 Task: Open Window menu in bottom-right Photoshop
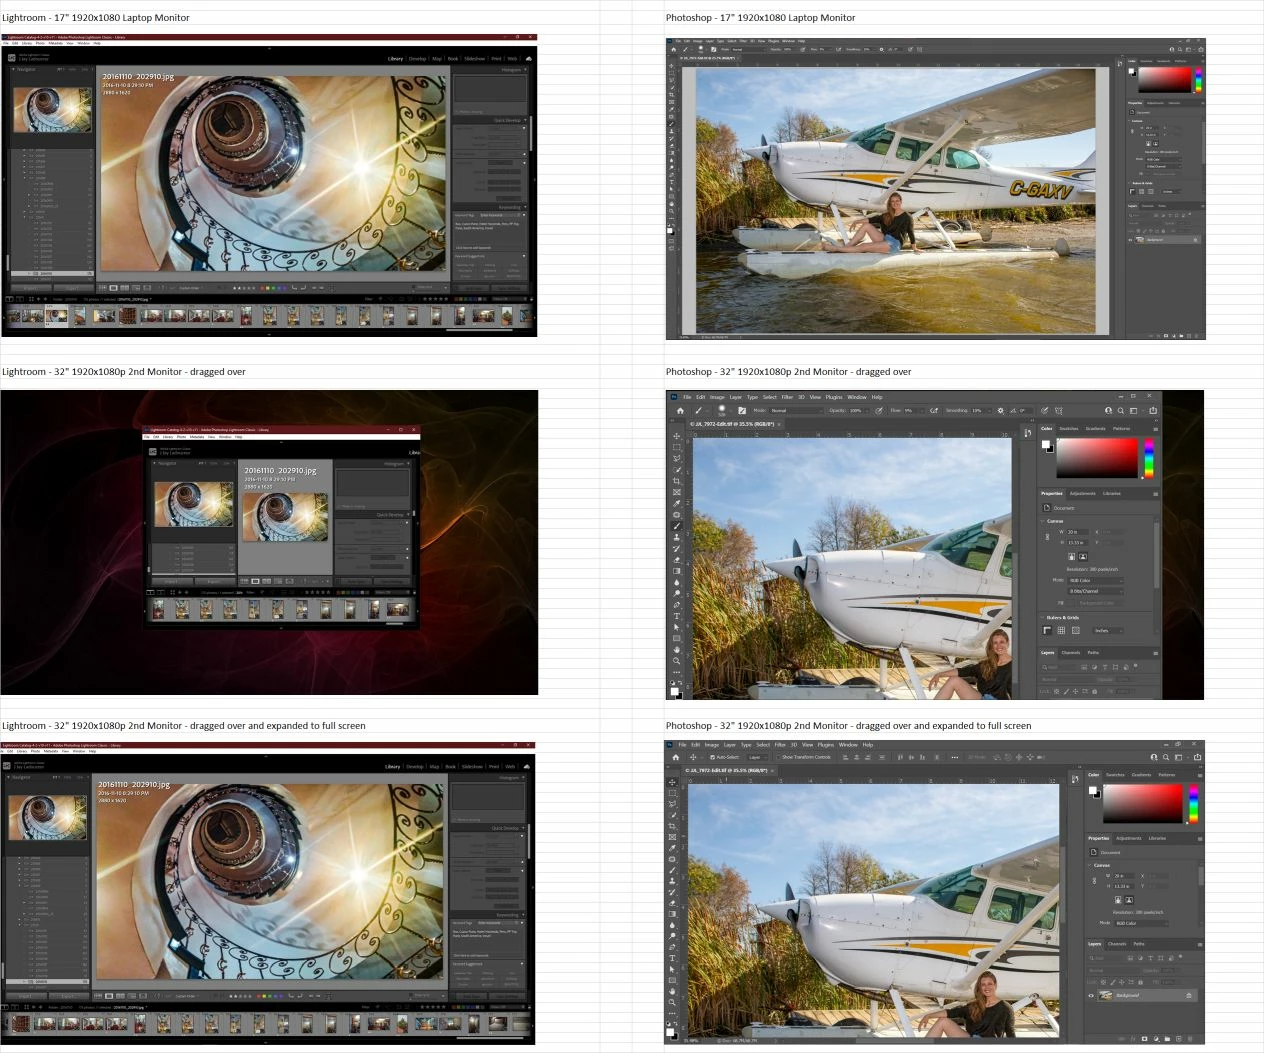click(x=848, y=745)
